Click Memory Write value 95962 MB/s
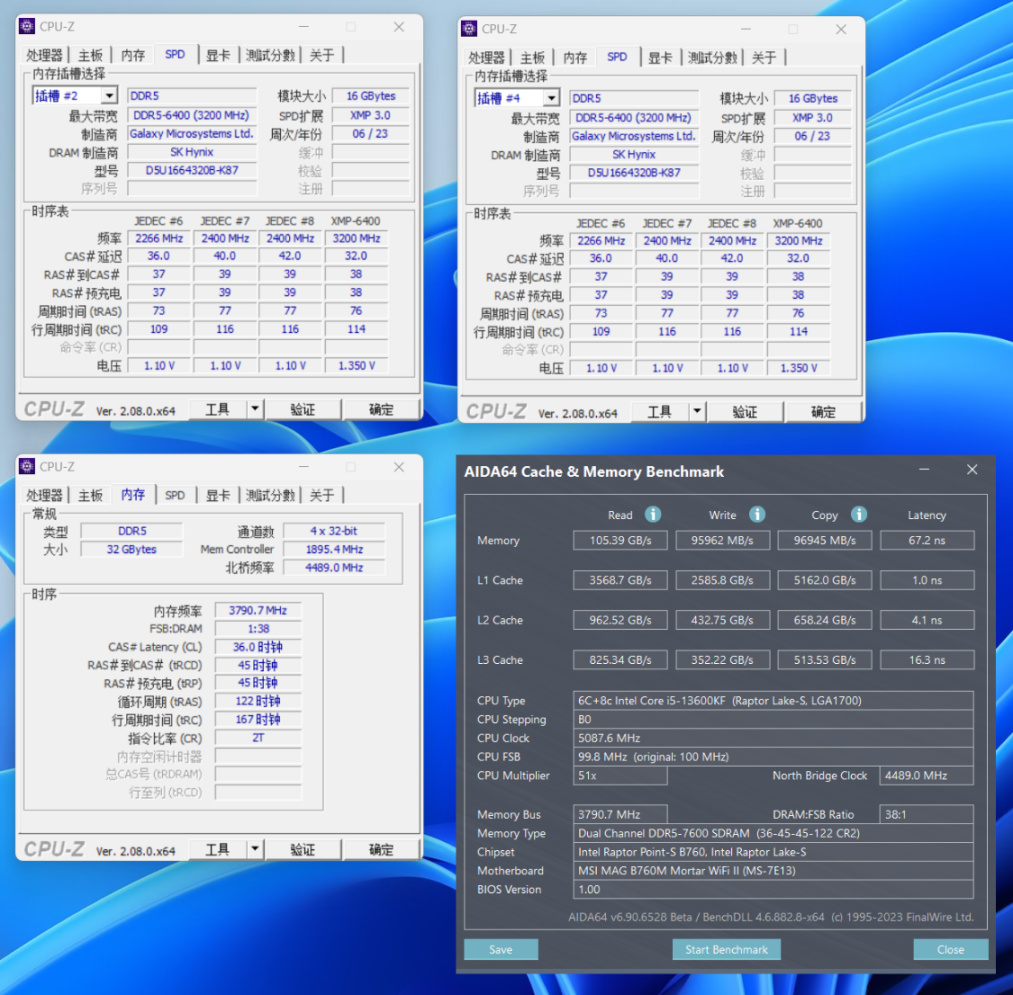The image size is (1013, 995). (x=722, y=540)
